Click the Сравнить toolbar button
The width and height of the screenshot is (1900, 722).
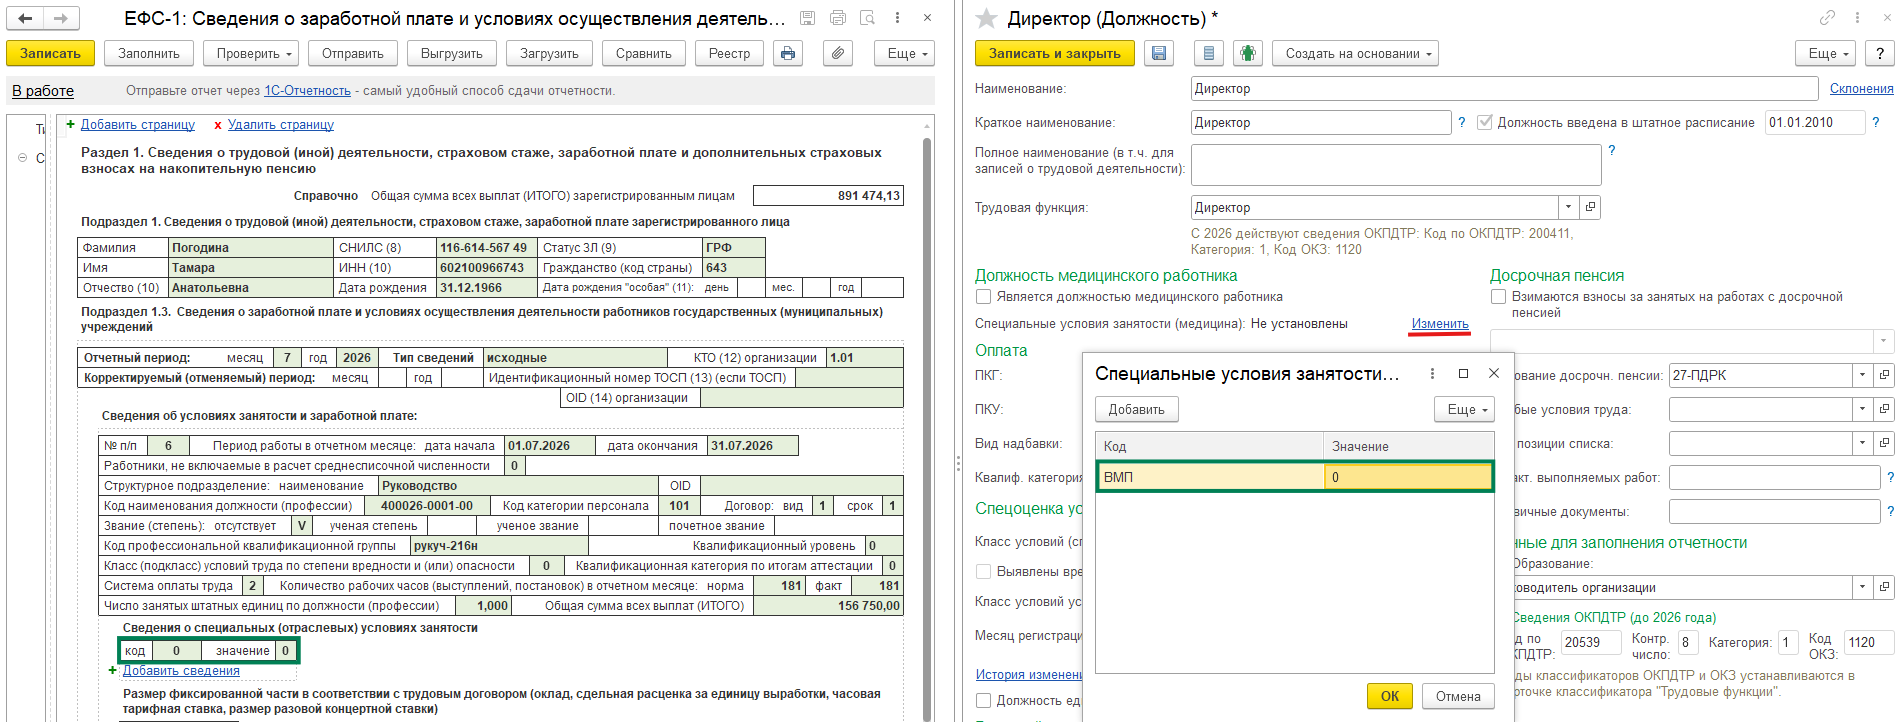coord(644,53)
